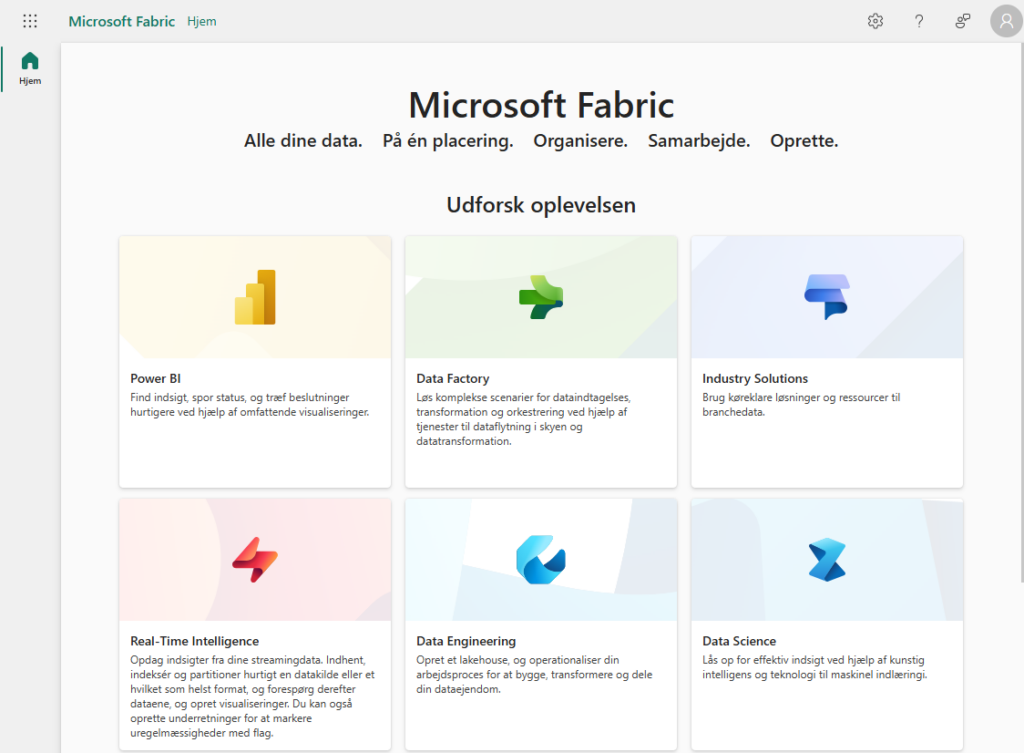
Task: Click the vertical scrollbar on the right edge
Action: pos(1021,312)
